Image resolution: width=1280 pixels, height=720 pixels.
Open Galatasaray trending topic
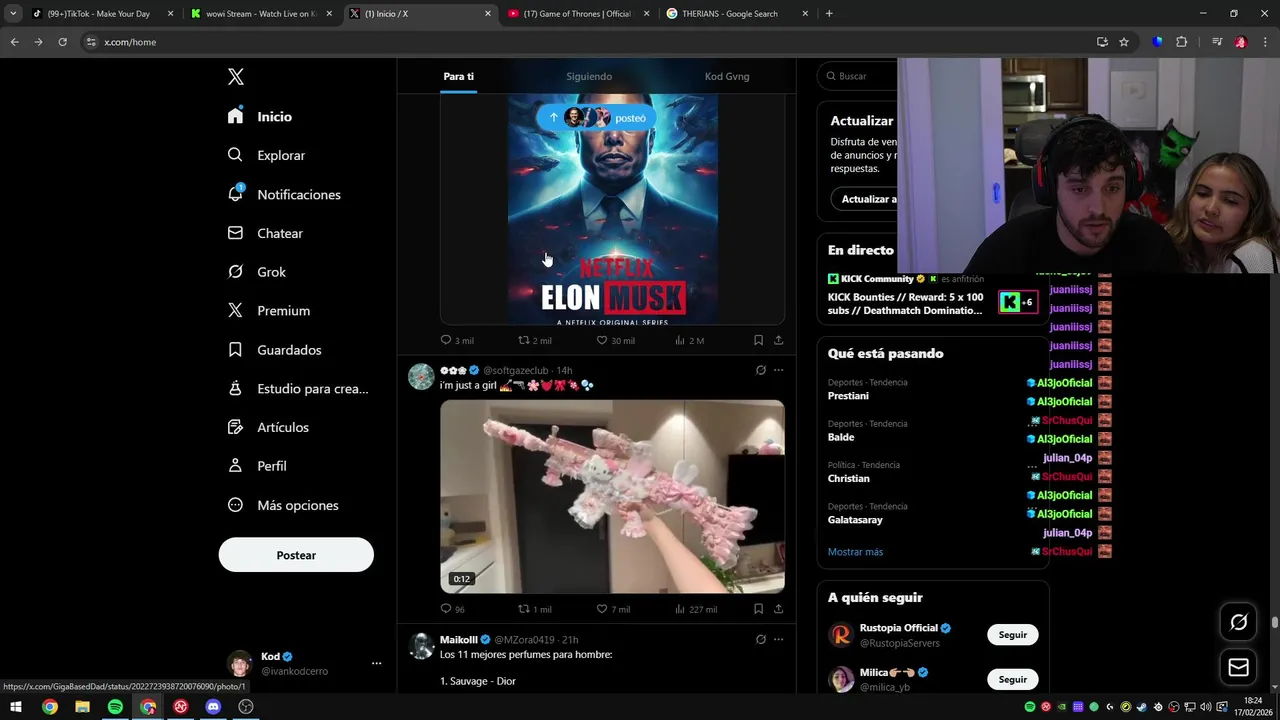[855, 520]
